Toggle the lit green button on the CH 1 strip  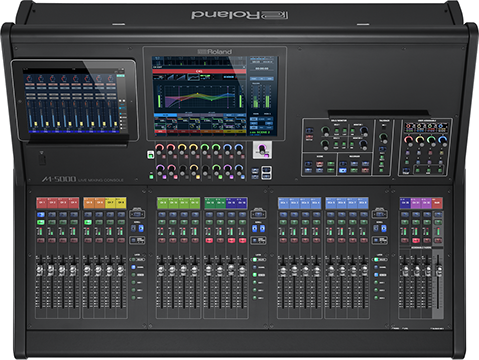click(x=41, y=222)
